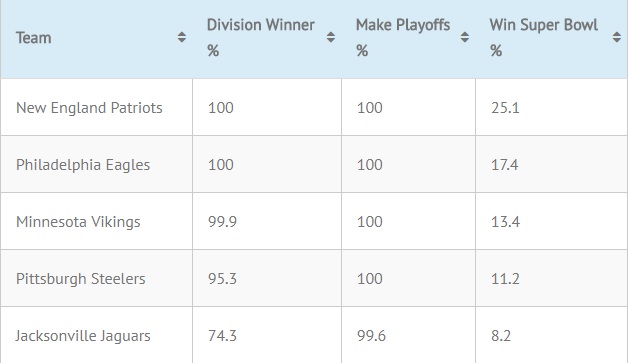Sort by Division Winner % arrows icon
This screenshot has width=628, height=363.
(330, 37)
